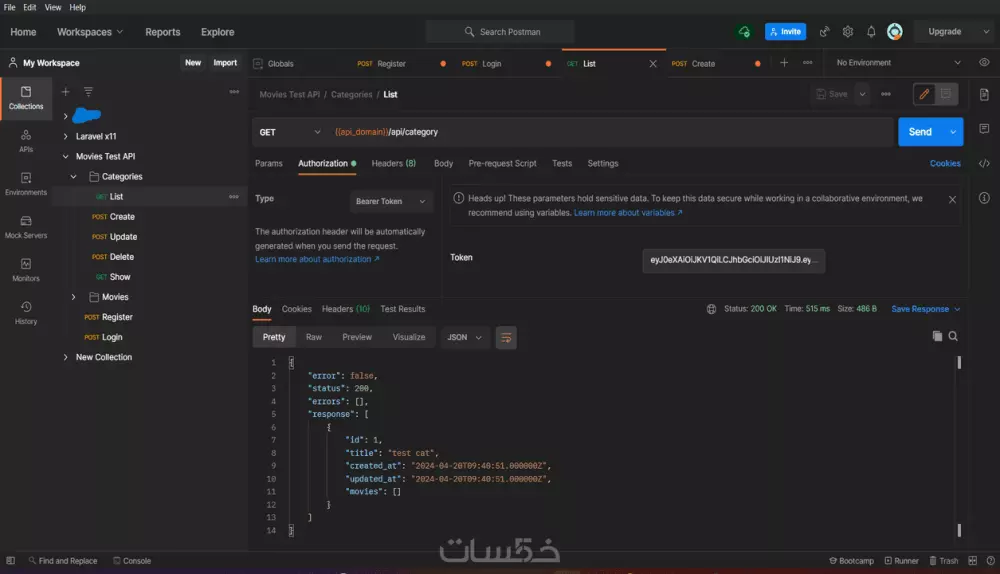The width and height of the screenshot is (1000, 574).
Task: Click the Send button
Action: (x=920, y=132)
